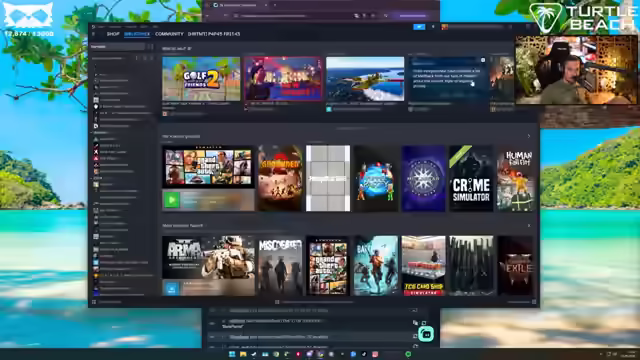Open the TCG Card Shop Simulator cover
Viewport: 640px width, 360px height.
(x=423, y=265)
